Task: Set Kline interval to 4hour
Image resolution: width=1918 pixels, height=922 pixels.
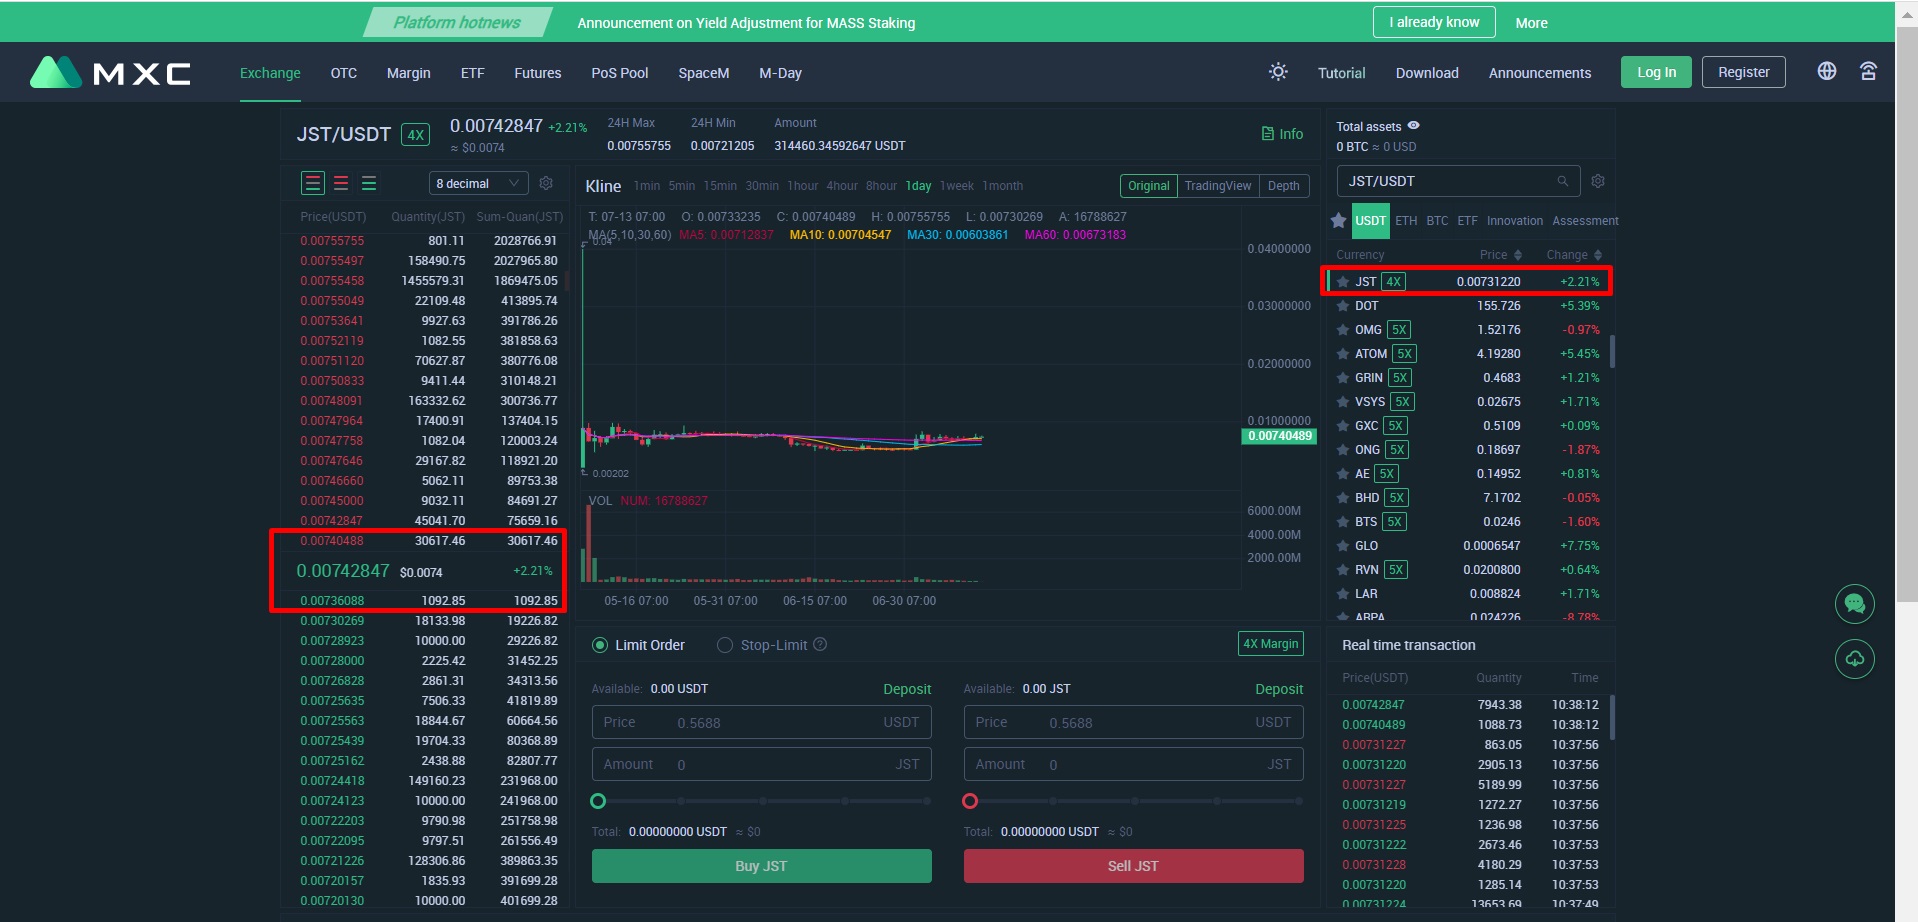Action: coord(842,186)
